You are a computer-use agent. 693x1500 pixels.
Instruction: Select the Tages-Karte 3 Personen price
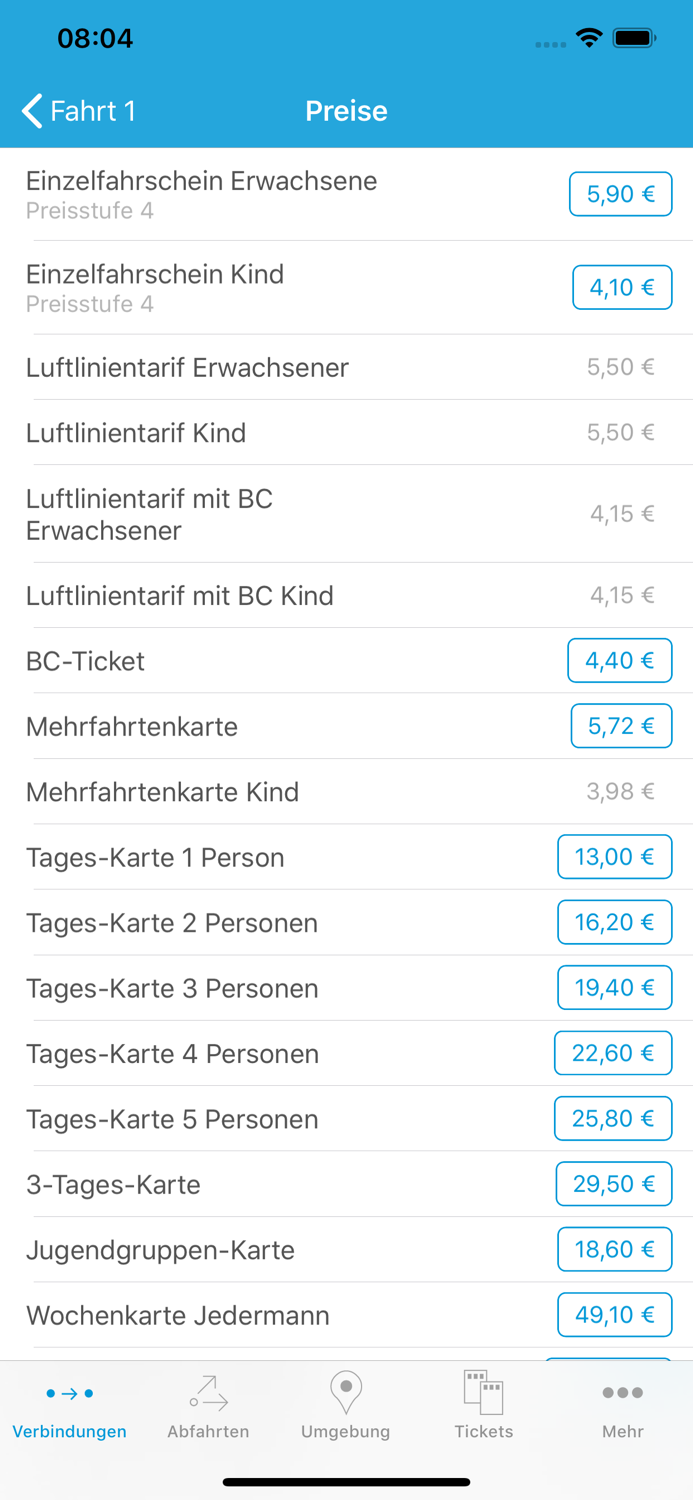click(x=614, y=987)
